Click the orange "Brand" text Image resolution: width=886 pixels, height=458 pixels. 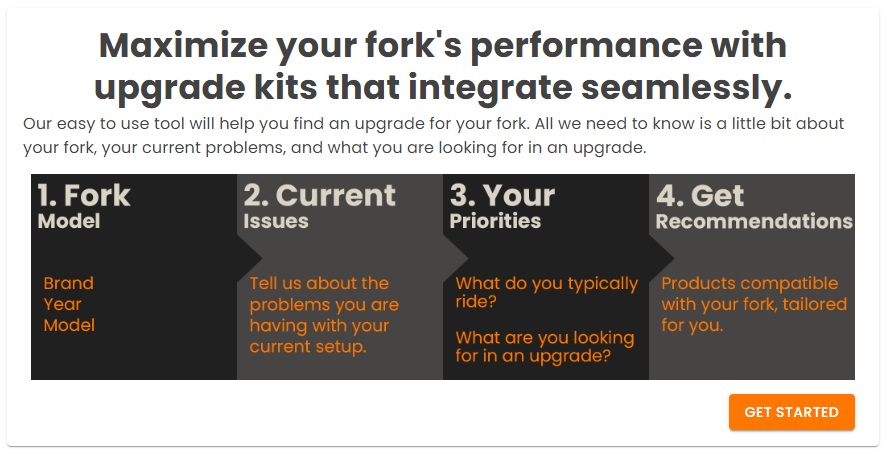click(x=69, y=283)
